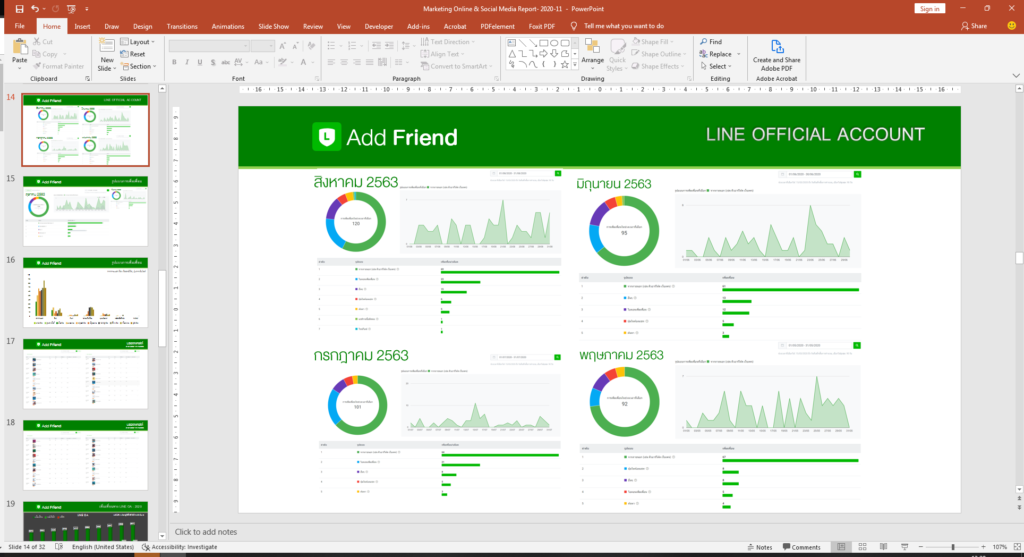1024x557 pixels.
Task: Collapse the ribbon with the chevron
Action: tap(1016, 76)
